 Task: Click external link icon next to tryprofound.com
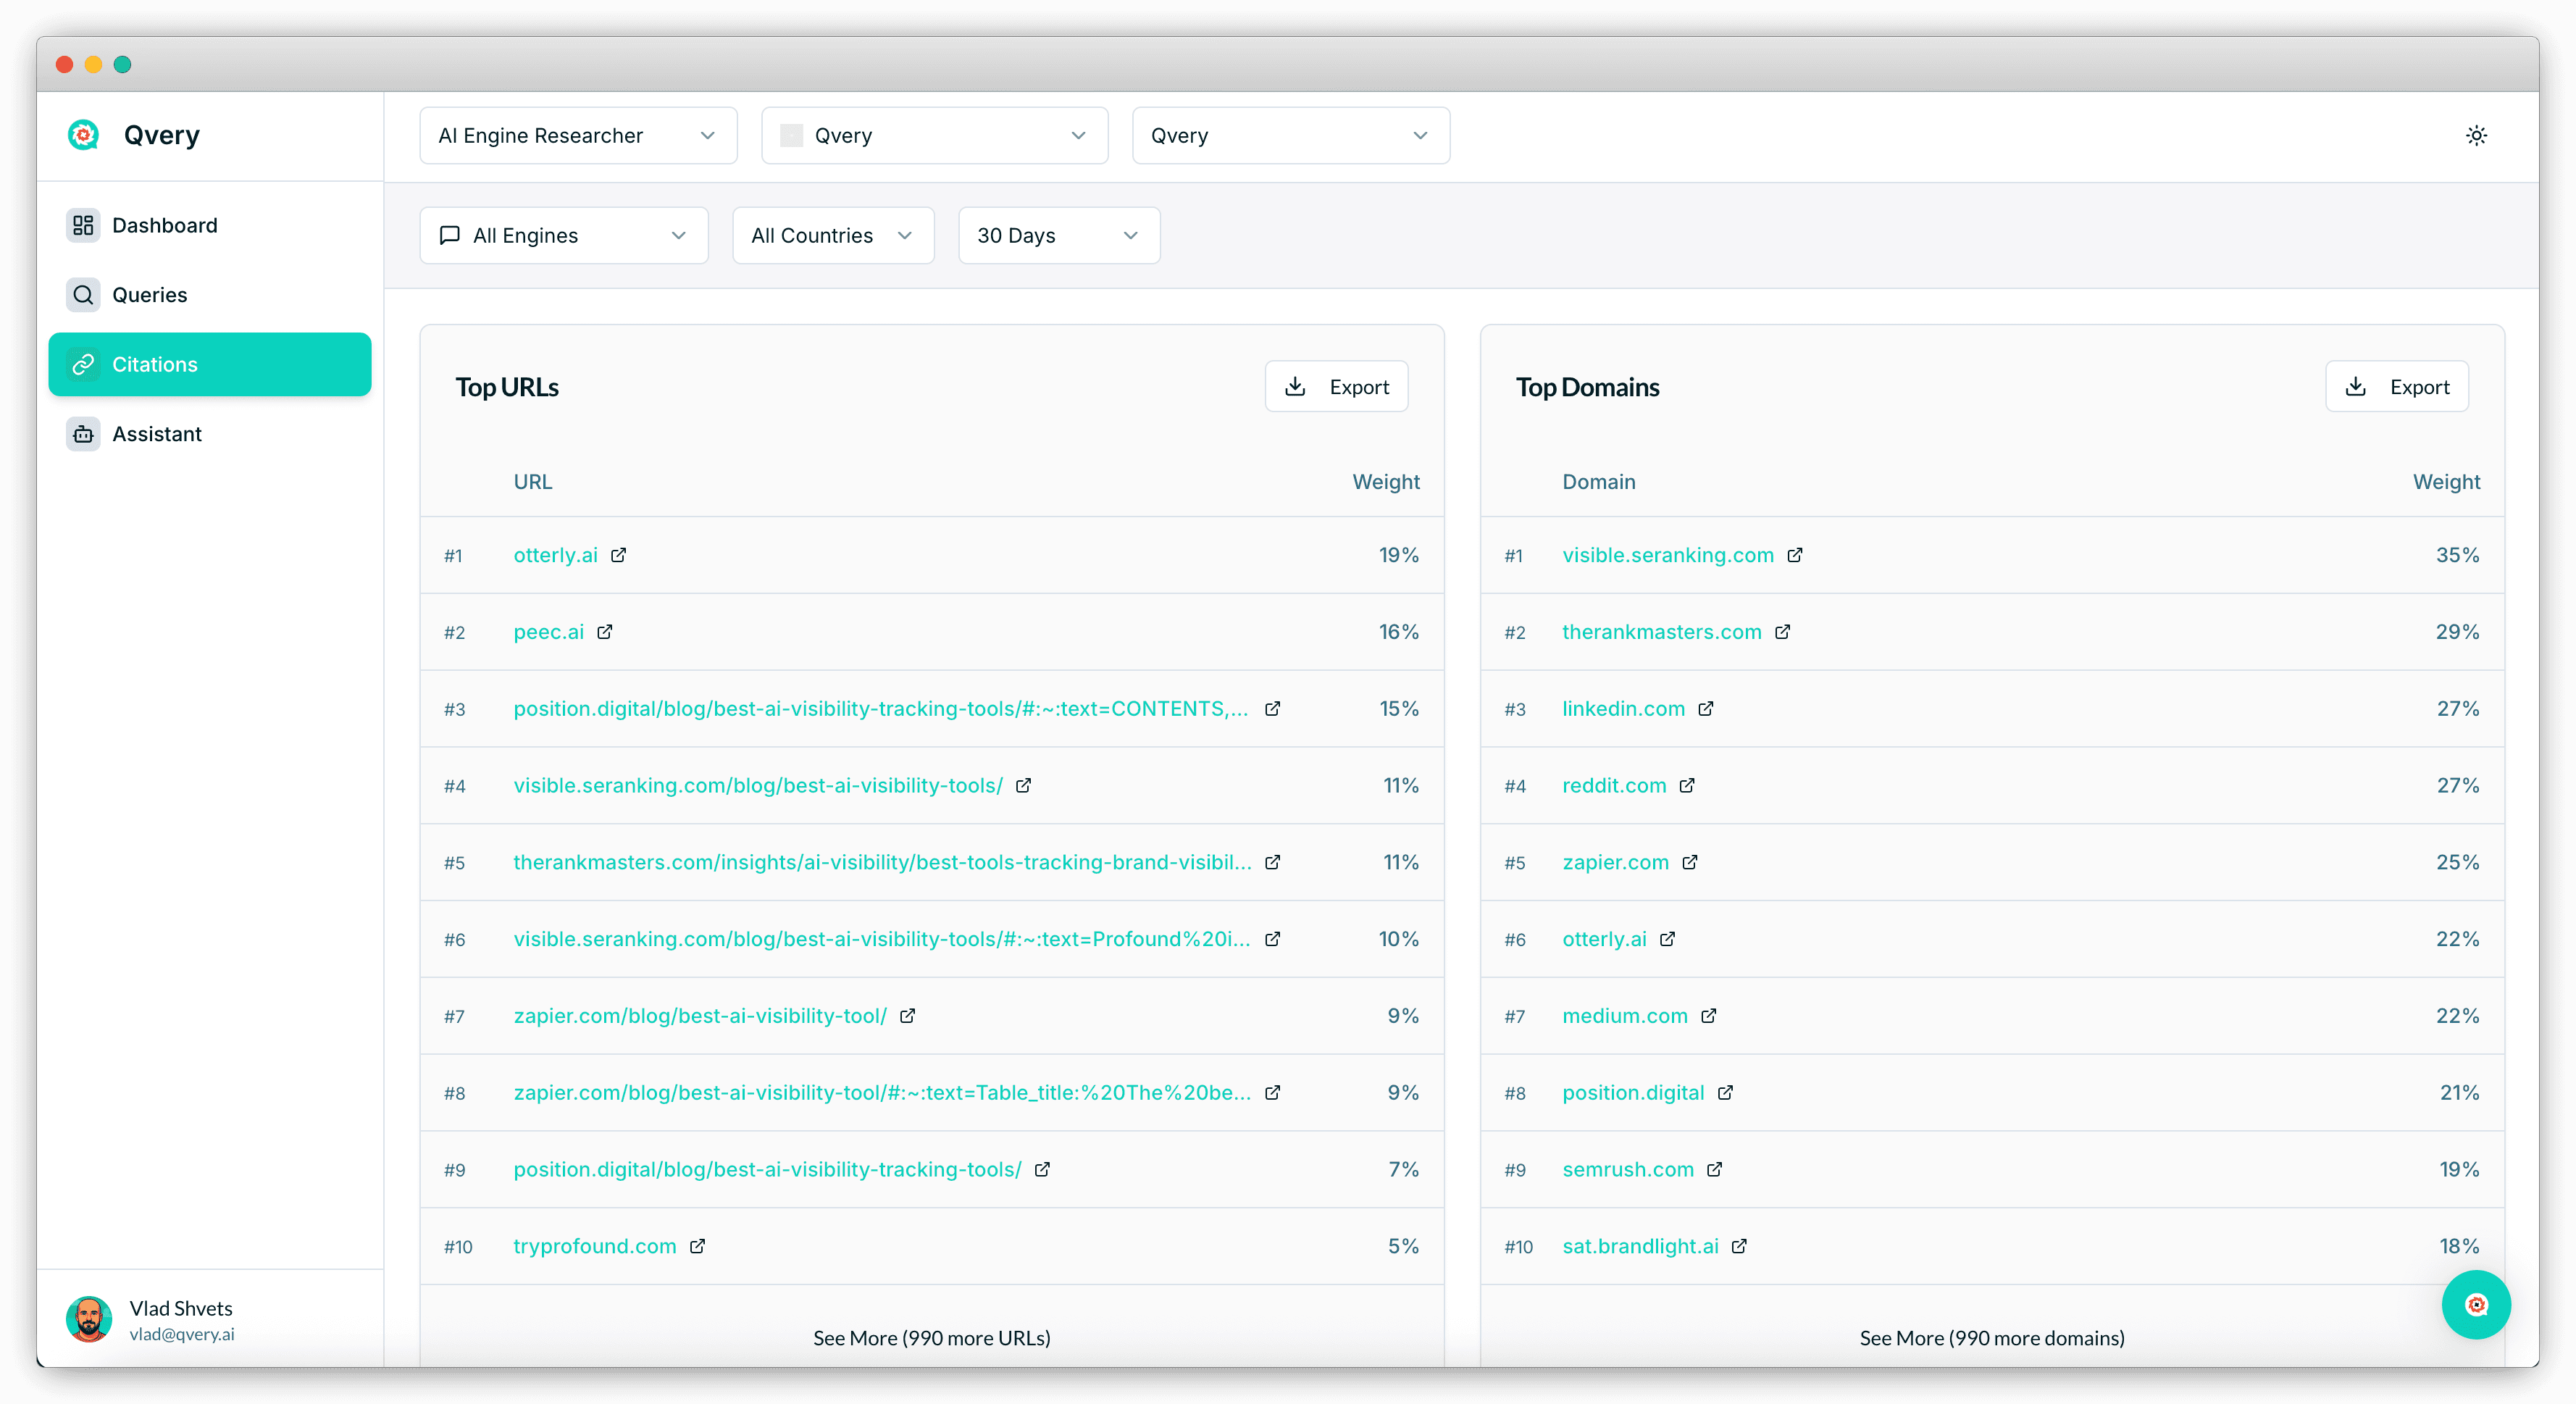click(x=698, y=1246)
